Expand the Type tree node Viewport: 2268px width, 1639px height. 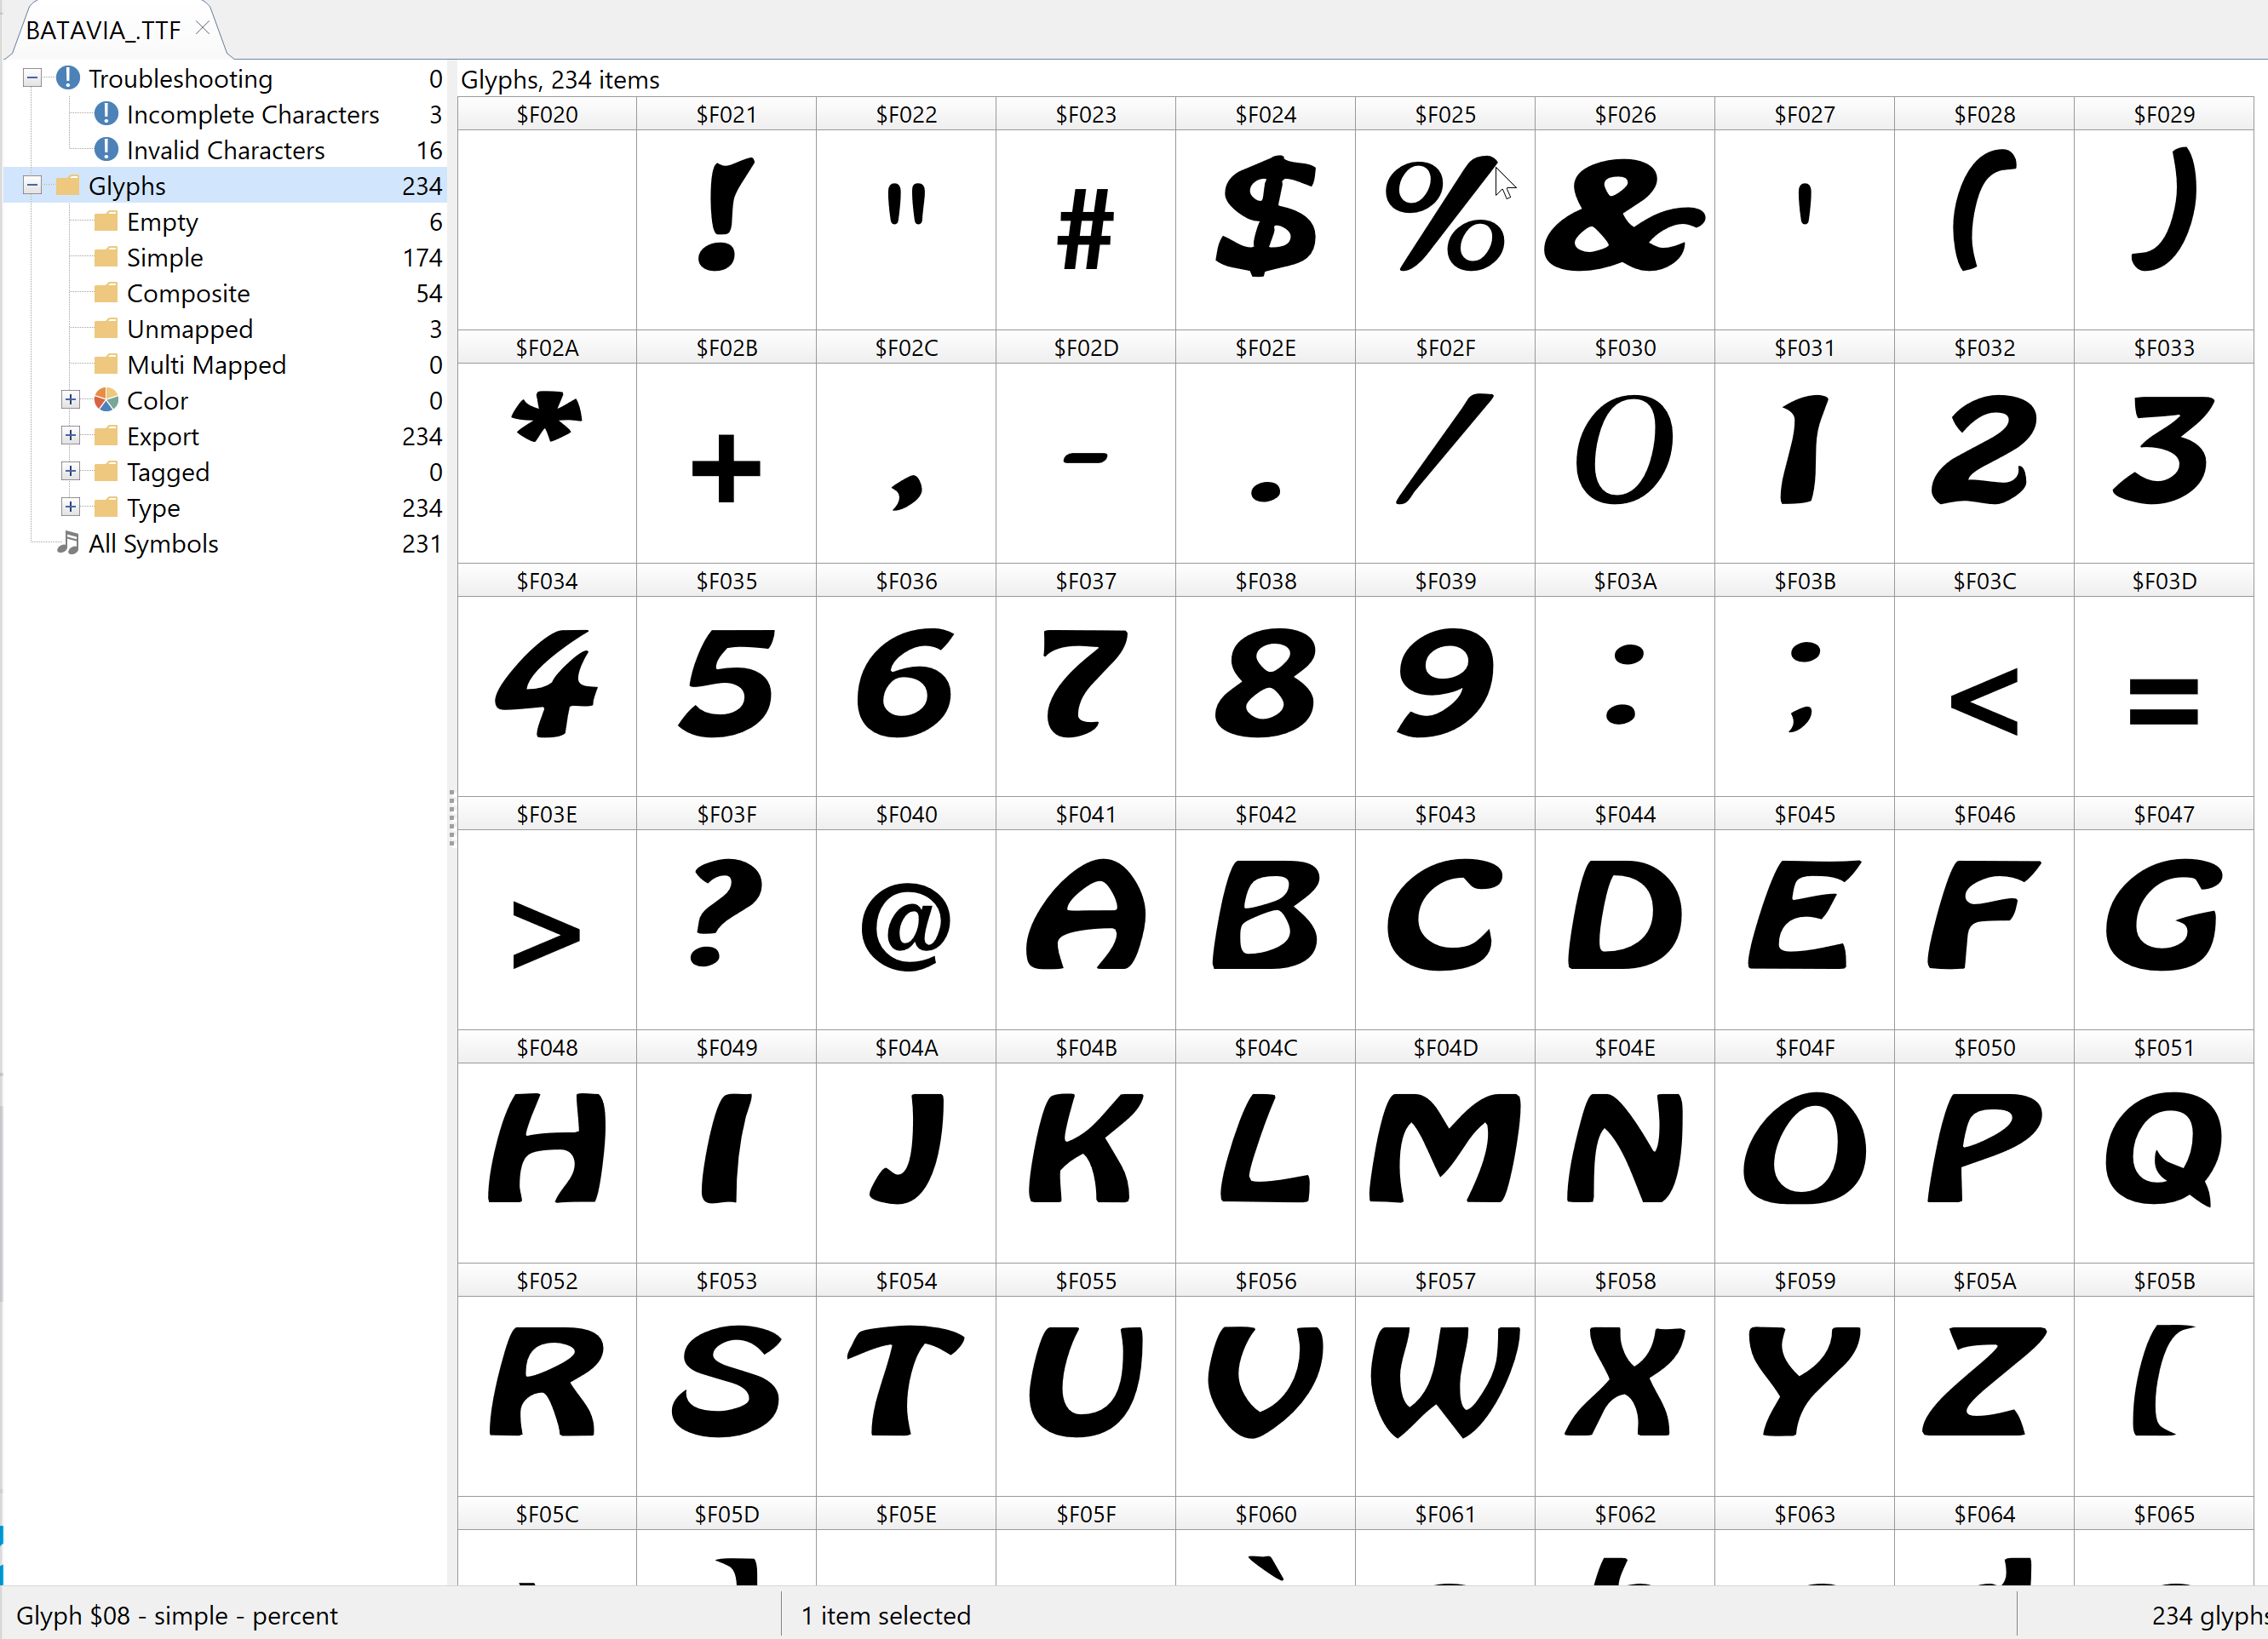pyautogui.click(x=70, y=507)
